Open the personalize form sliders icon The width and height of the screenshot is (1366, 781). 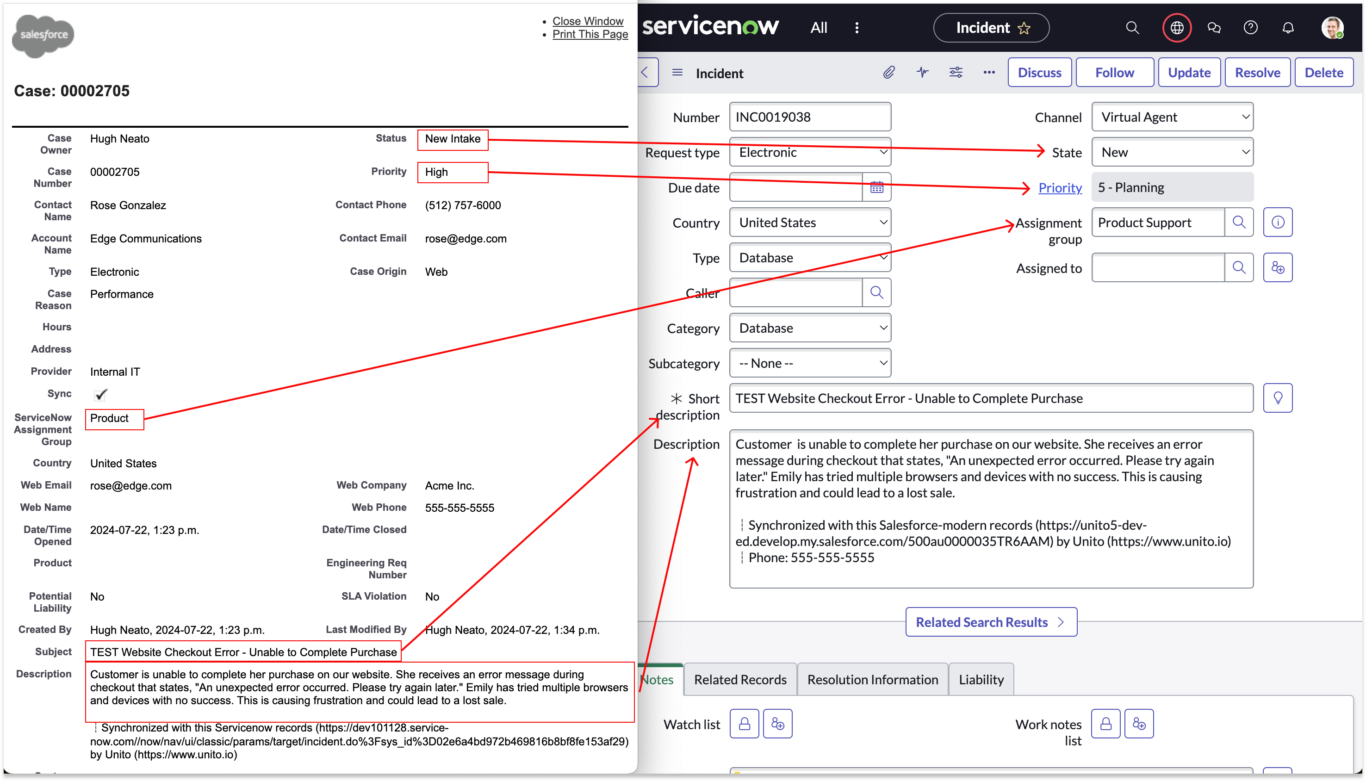(956, 72)
